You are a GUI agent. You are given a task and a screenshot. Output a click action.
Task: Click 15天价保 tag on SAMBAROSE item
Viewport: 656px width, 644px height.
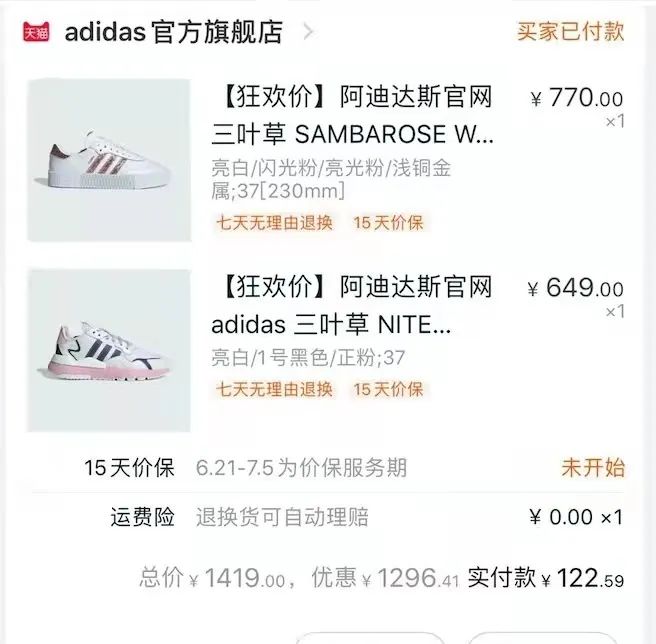(388, 222)
